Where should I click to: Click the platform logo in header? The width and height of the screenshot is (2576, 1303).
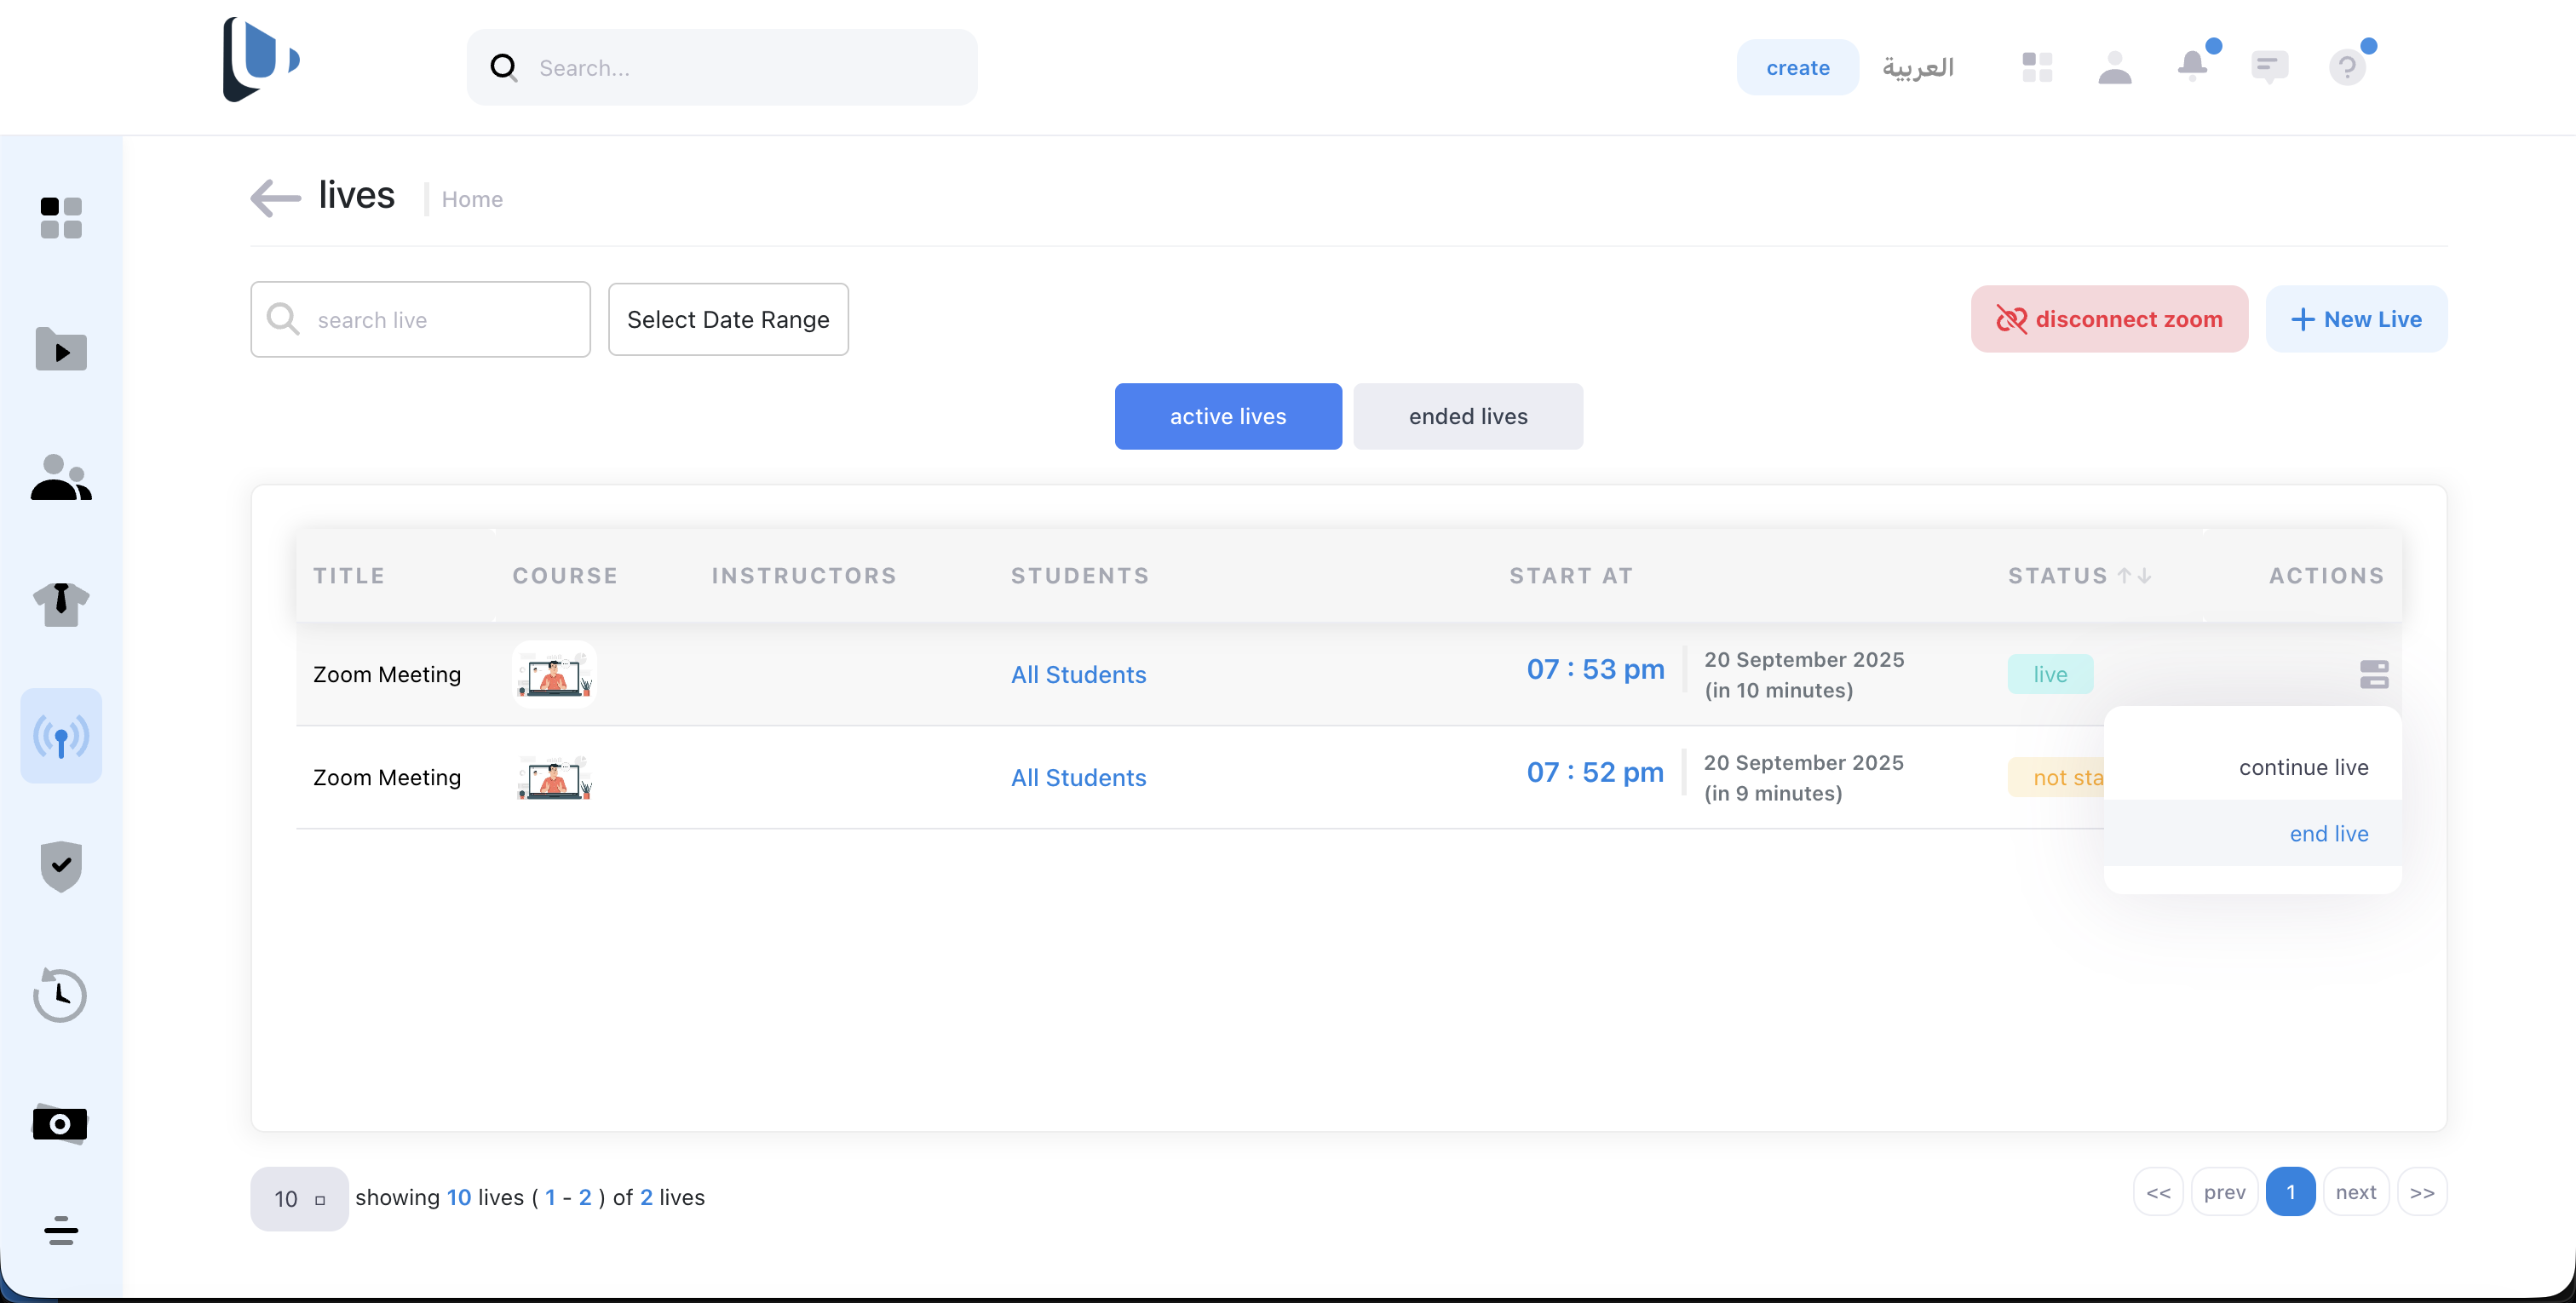[x=260, y=60]
